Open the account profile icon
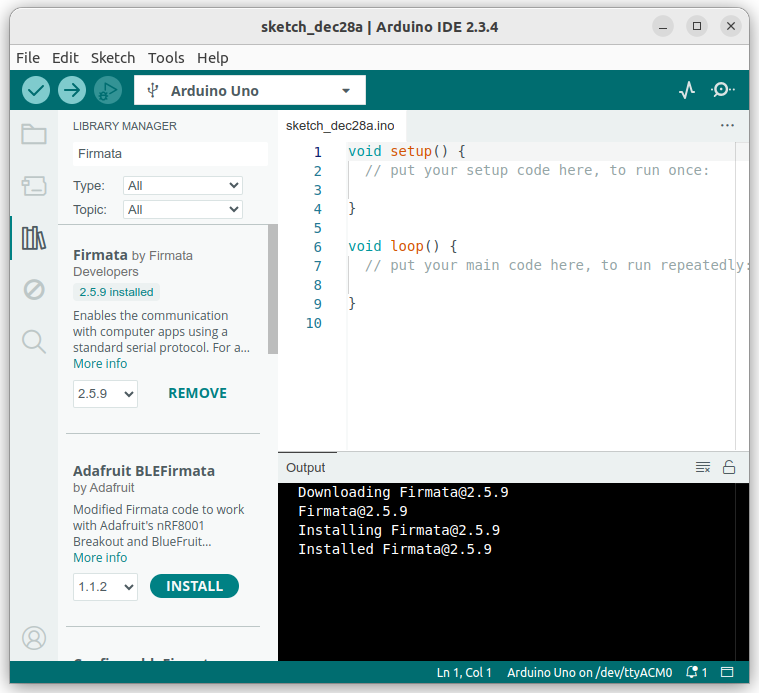Viewport: 759px width, 693px height. (x=34, y=638)
